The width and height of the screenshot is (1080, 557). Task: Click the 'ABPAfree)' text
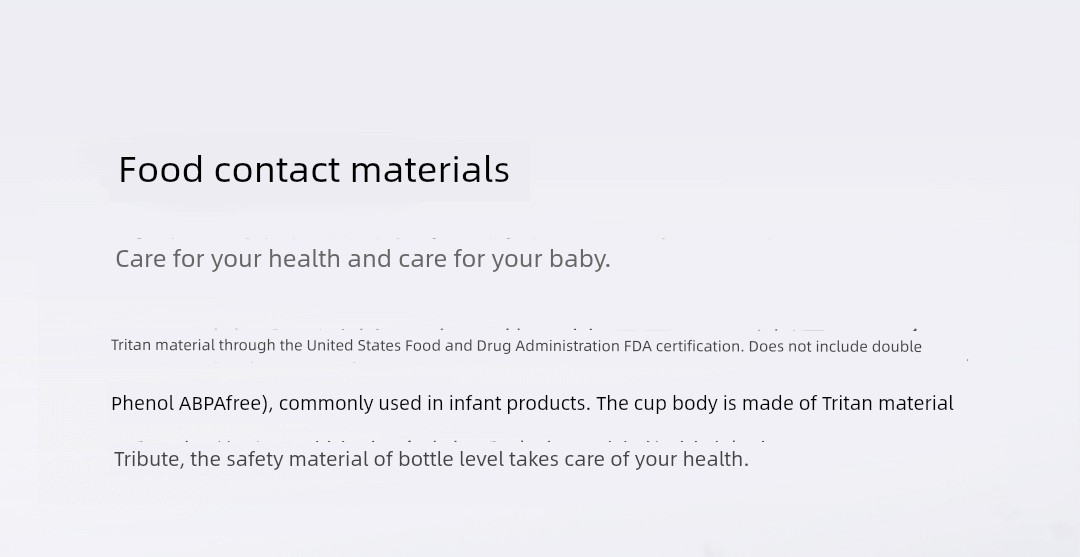(x=226, y=403)
